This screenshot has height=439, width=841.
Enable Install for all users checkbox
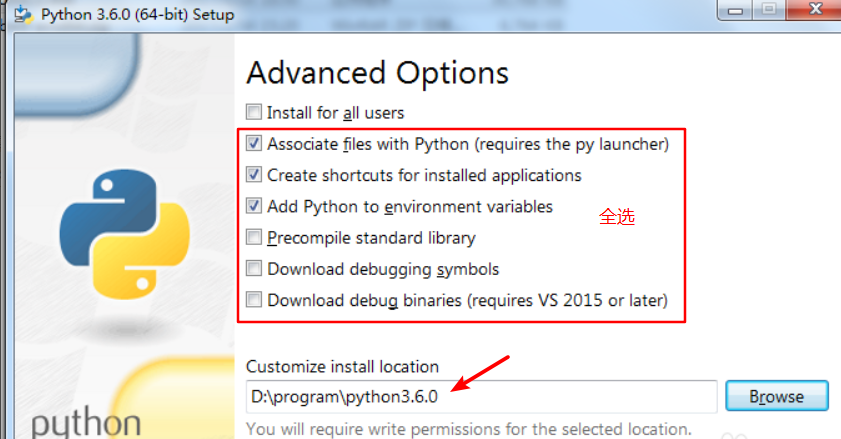254,112
